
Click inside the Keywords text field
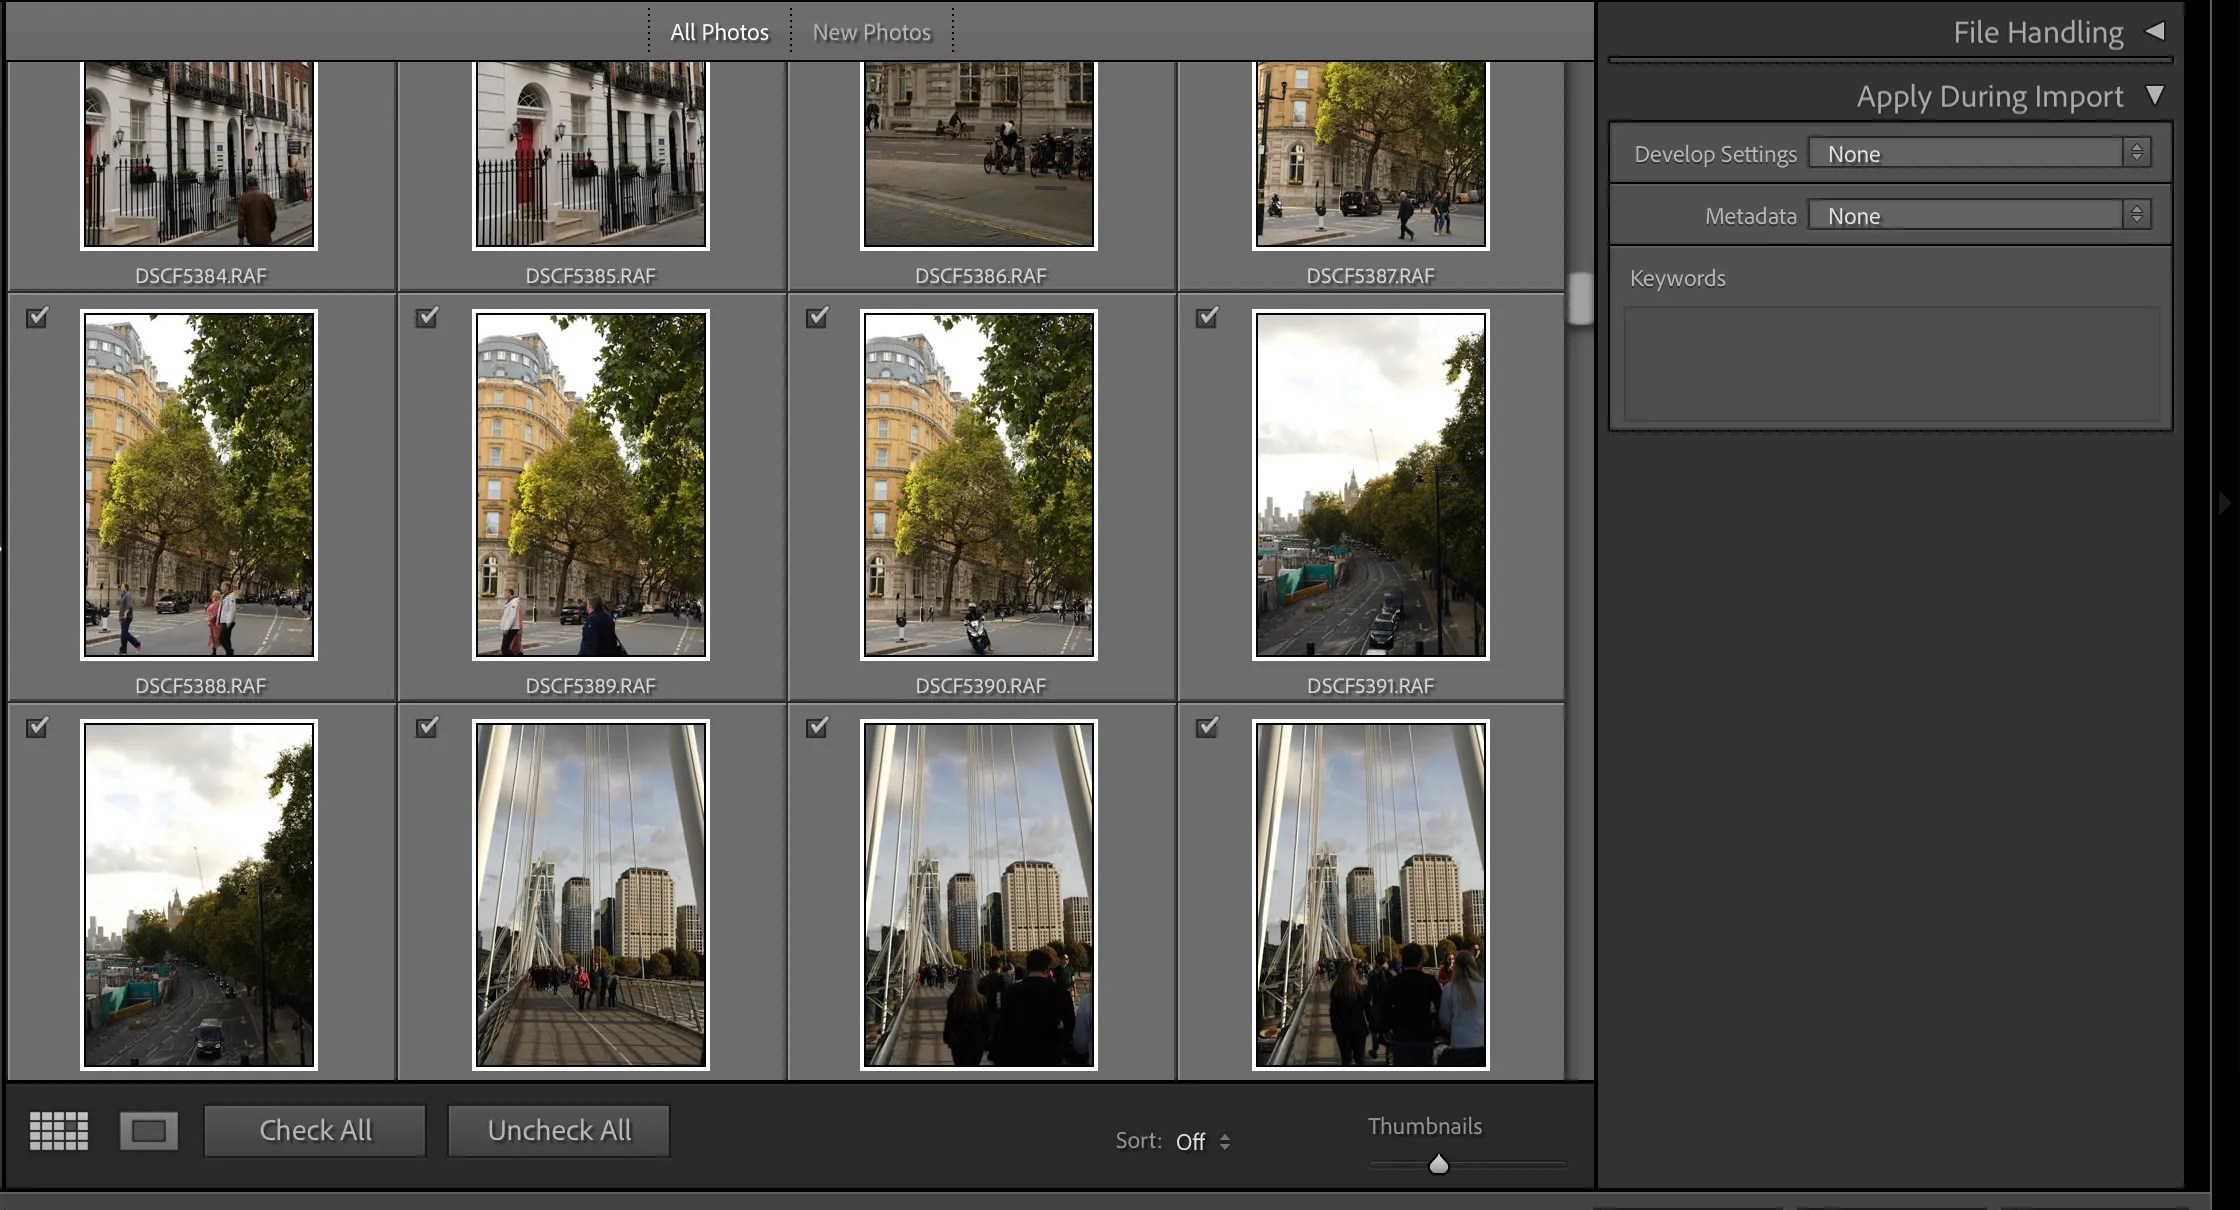click(x=1890, y=365)
